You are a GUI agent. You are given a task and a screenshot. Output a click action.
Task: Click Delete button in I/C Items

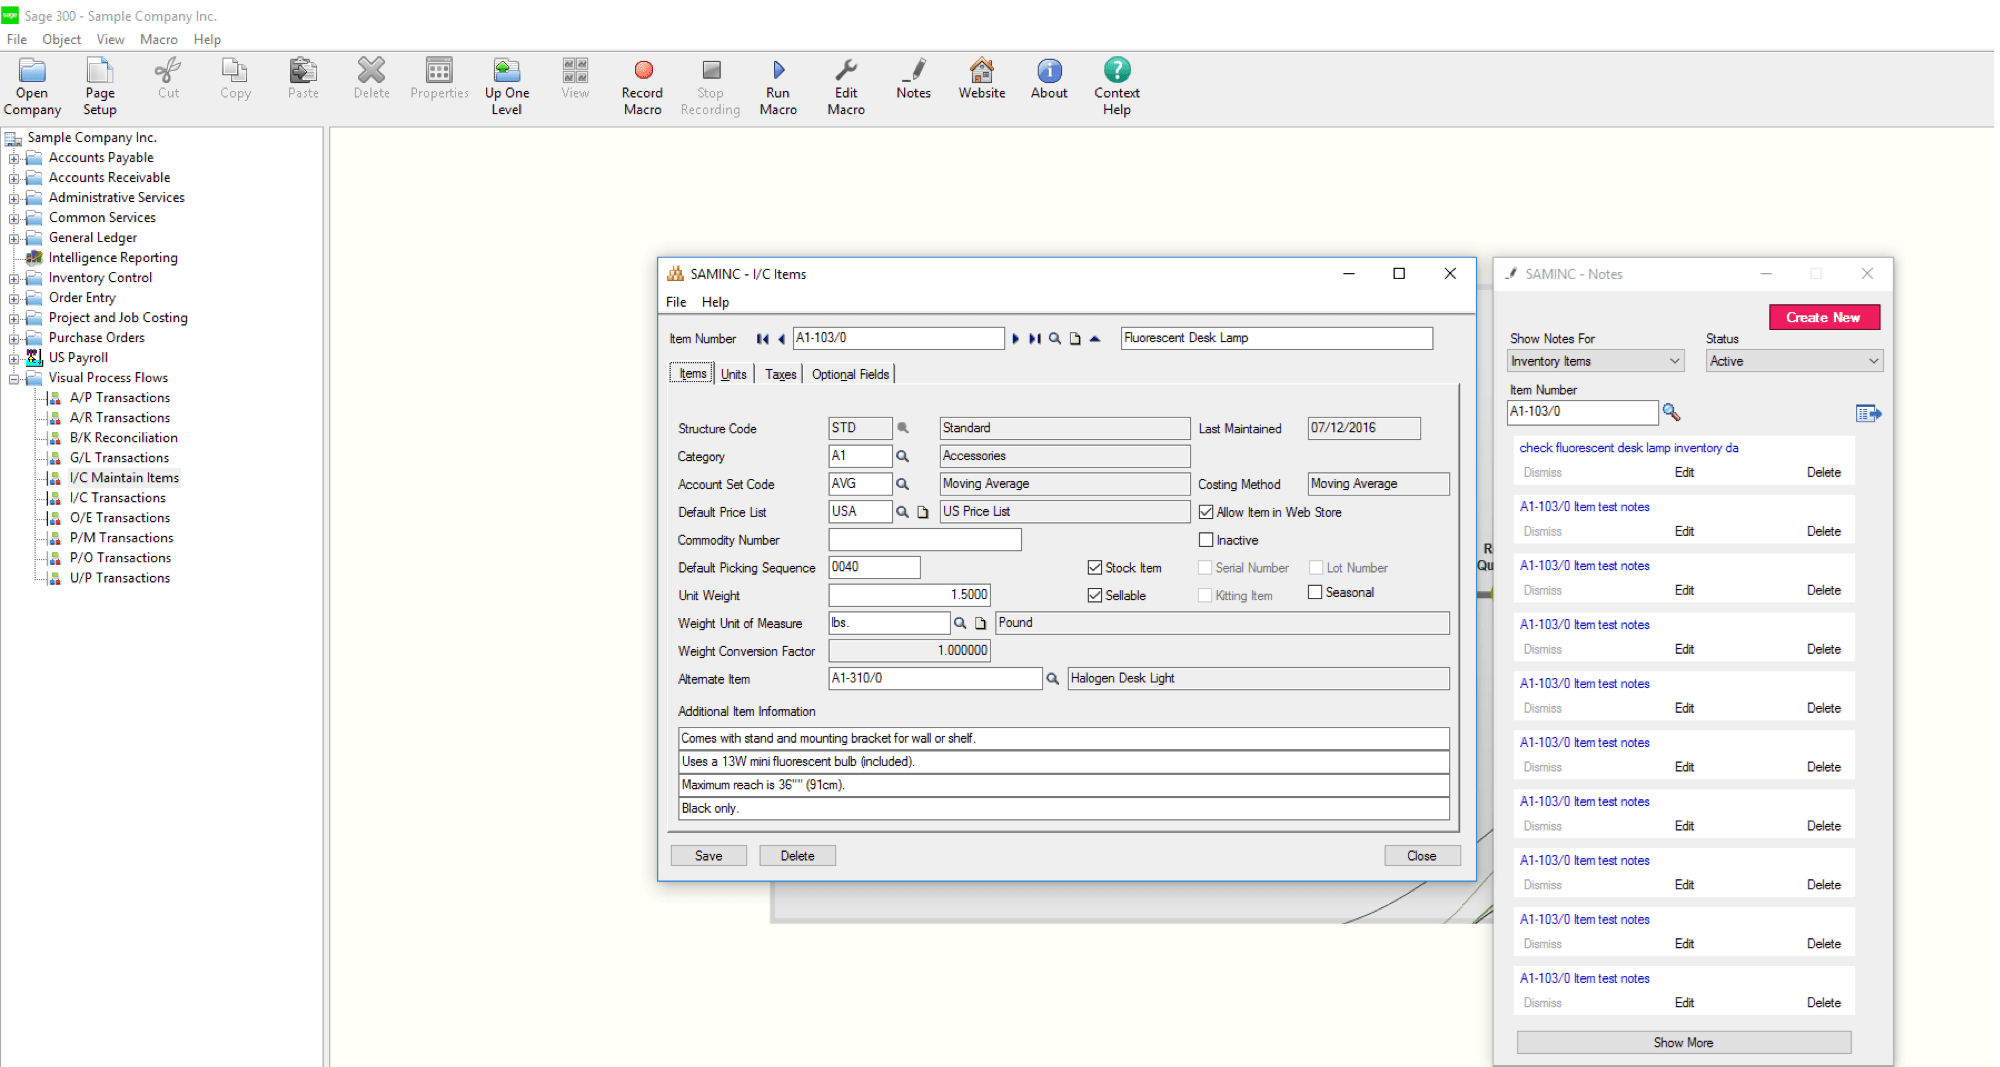[x=798, y=856]
